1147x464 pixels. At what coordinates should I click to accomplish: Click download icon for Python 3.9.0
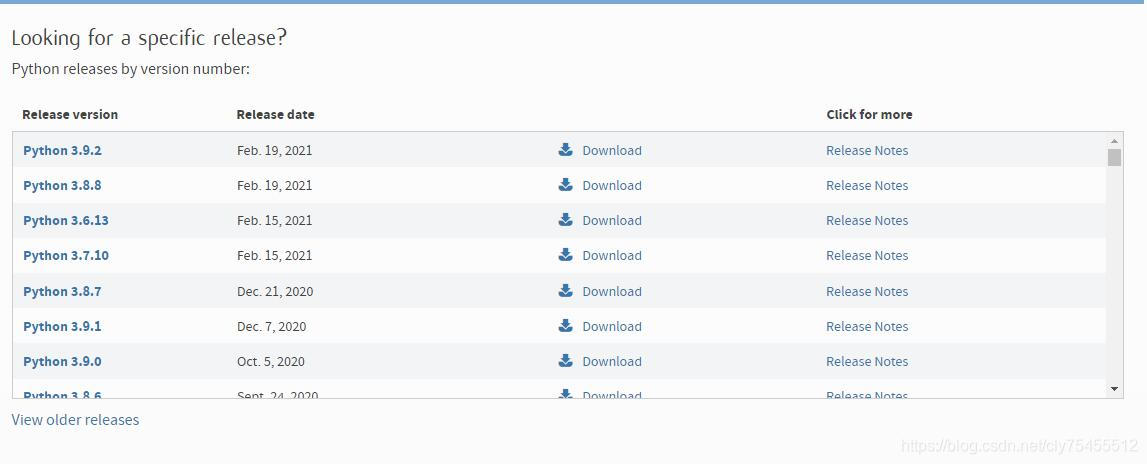click(x=565, y=362)
